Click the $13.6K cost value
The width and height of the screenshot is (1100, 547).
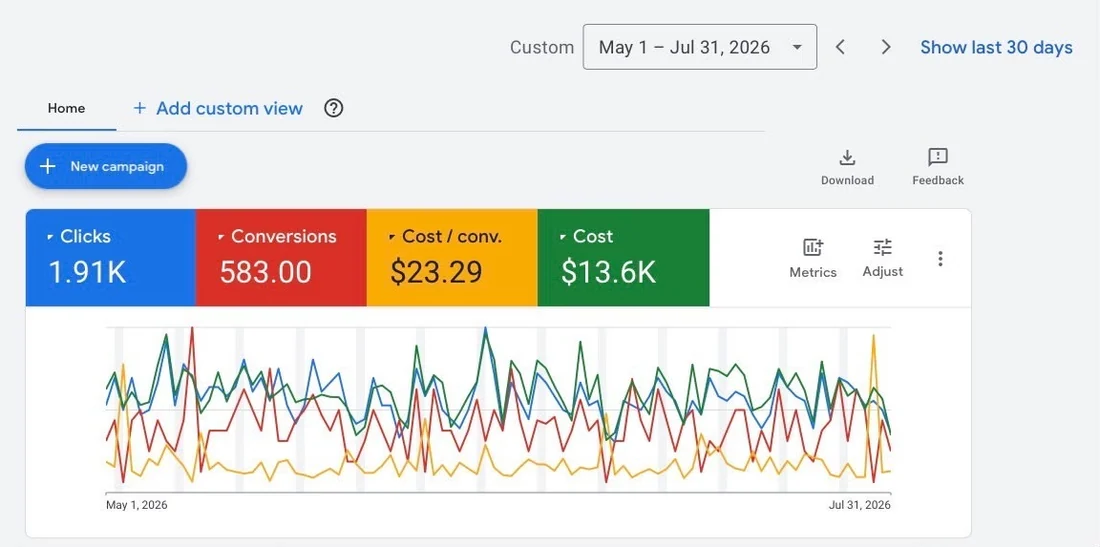pyautogui.click(x=609, y=272)
